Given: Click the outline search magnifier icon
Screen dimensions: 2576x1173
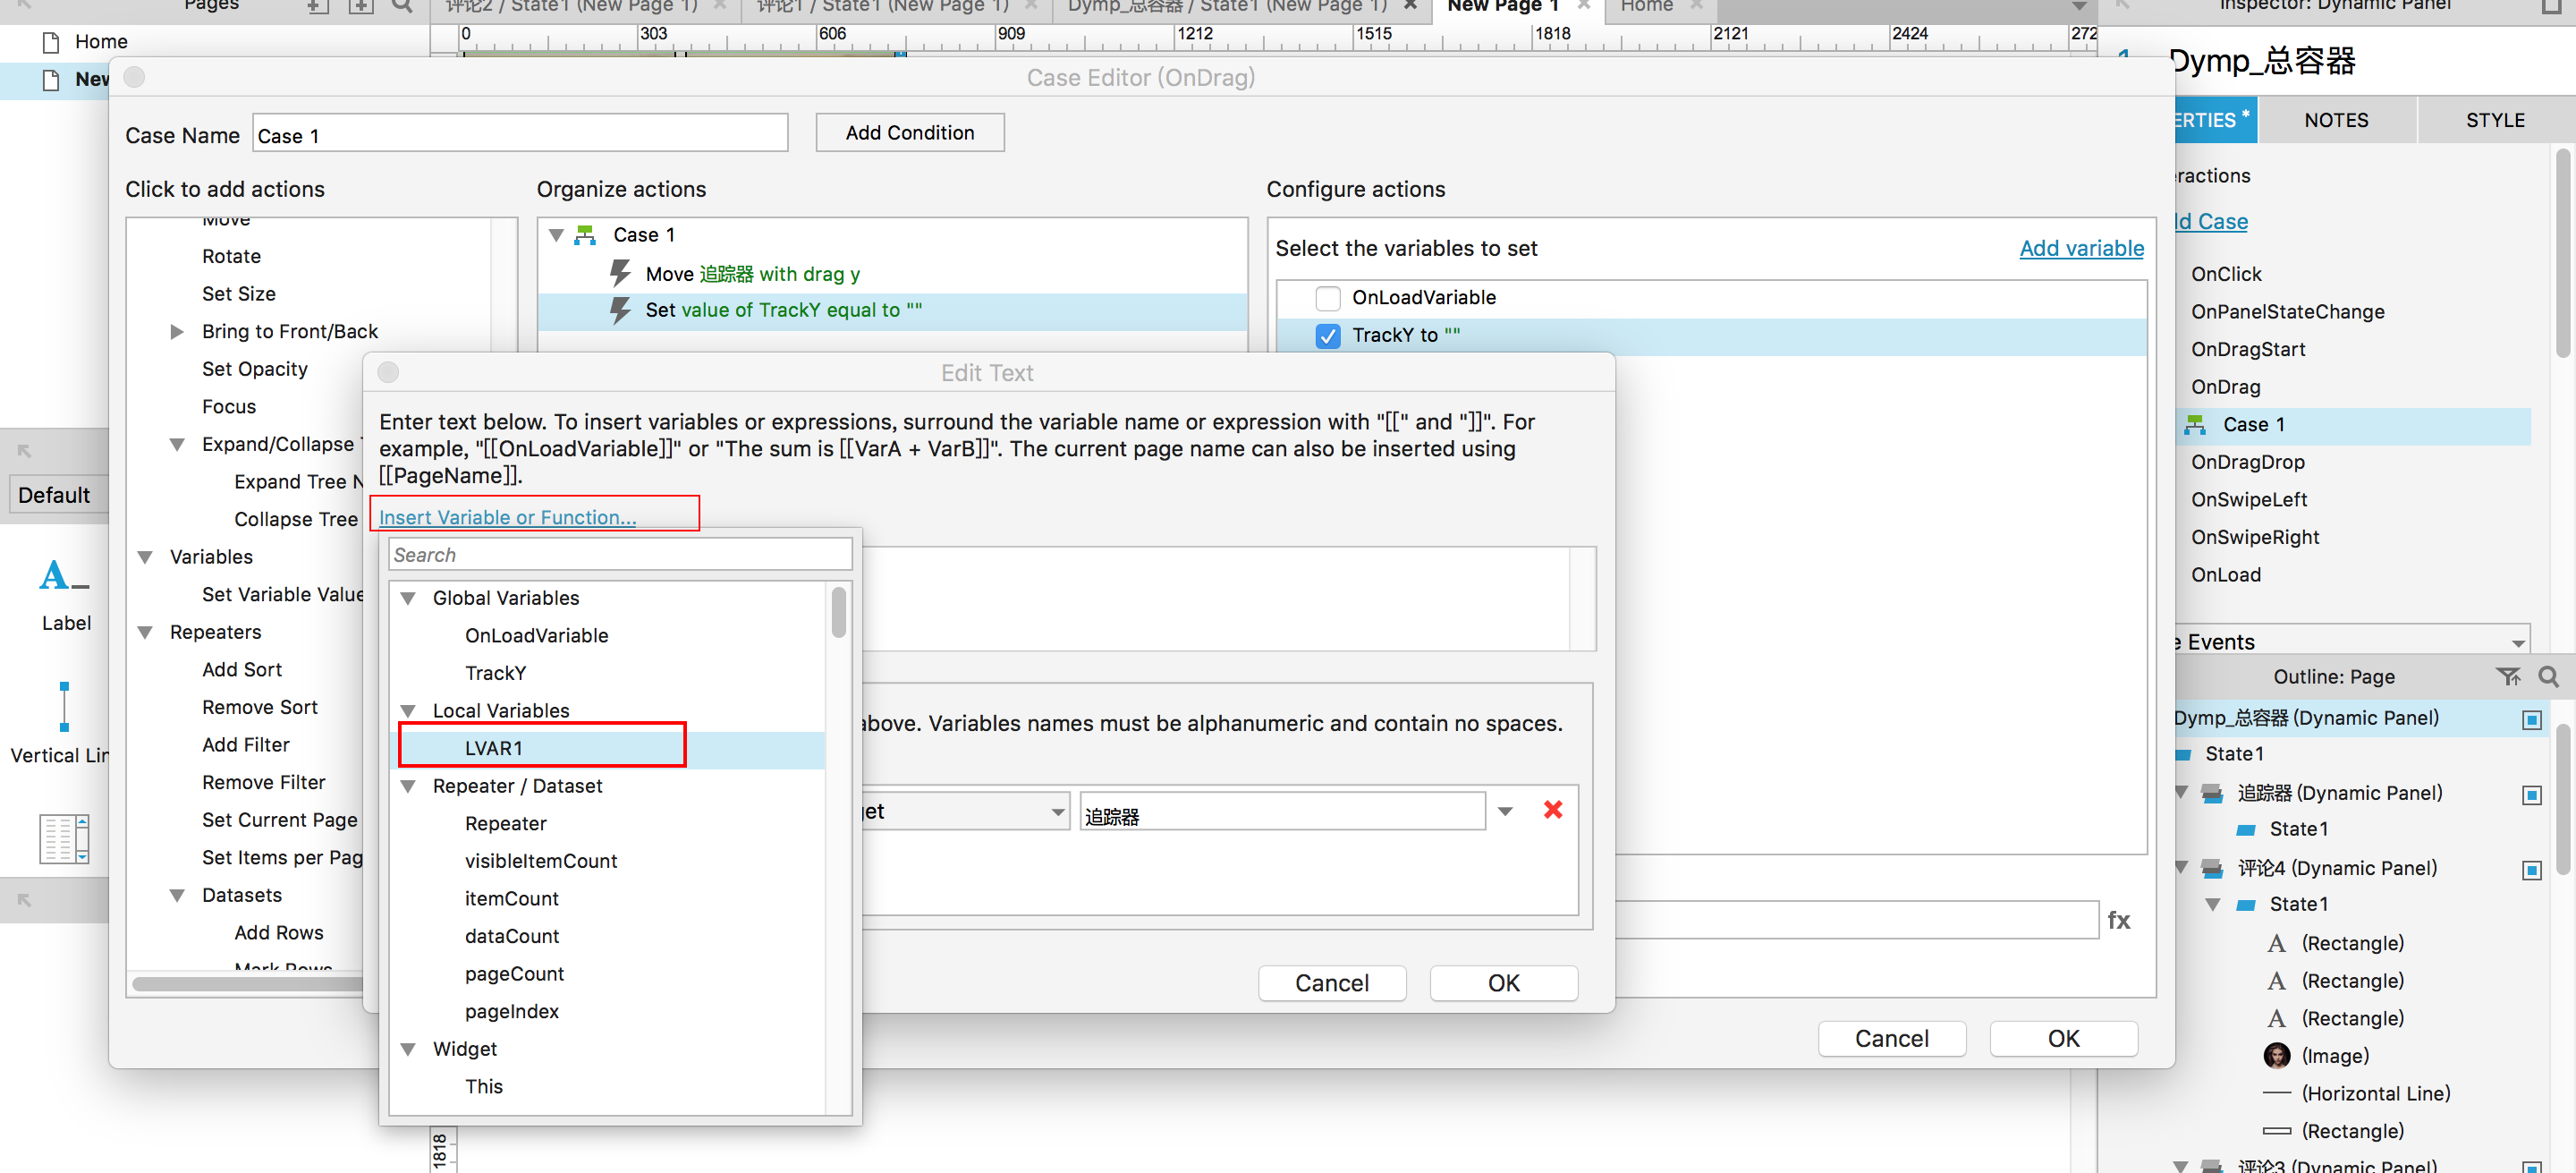Looking at the screenshot, I should [2548, 677].
